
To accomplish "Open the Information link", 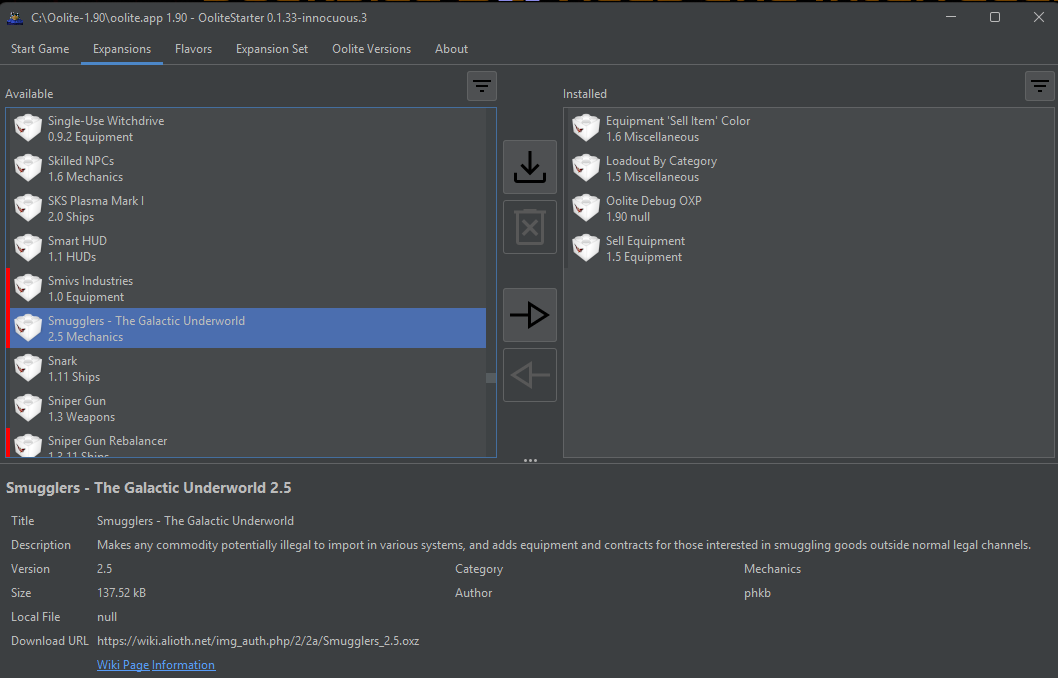I will (184, 665).
